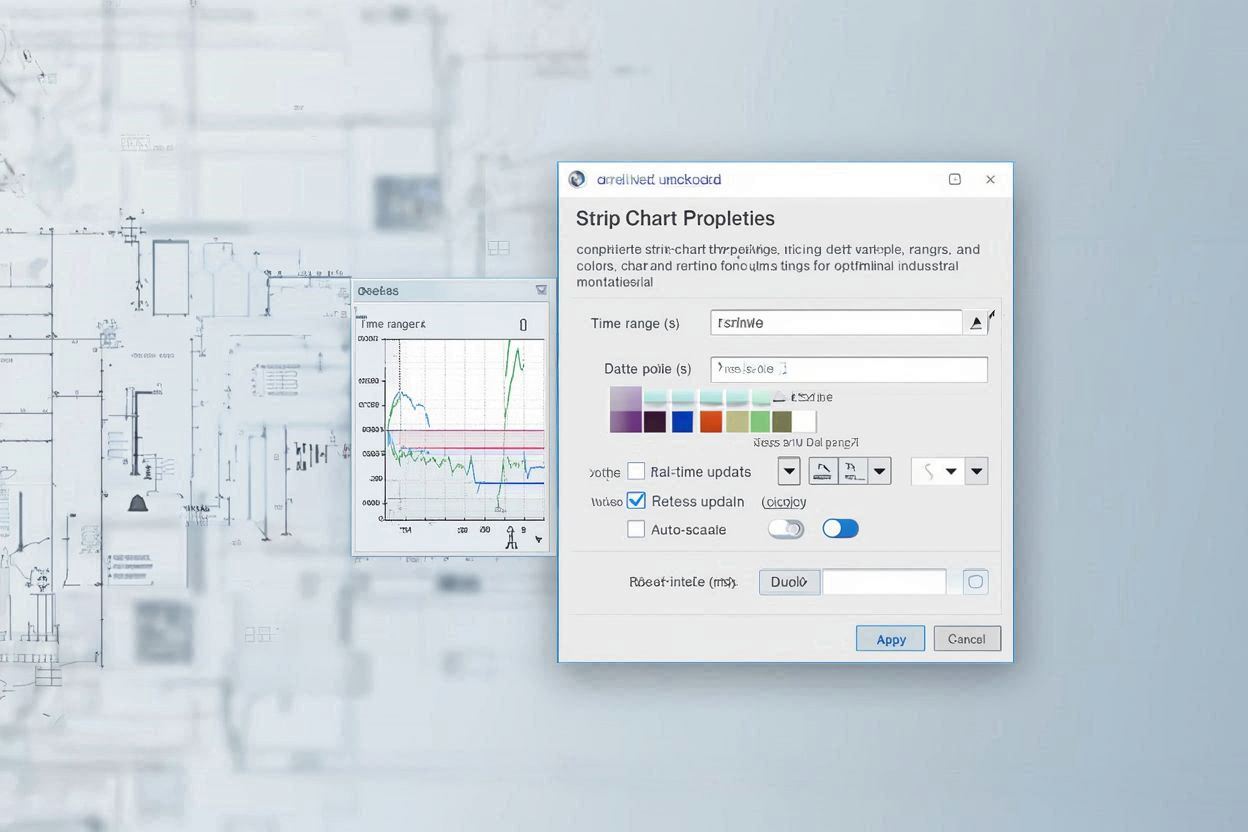Turn off the blue toggle switch
Screen dimensions: 1248x832
click(x=840, y=529)
